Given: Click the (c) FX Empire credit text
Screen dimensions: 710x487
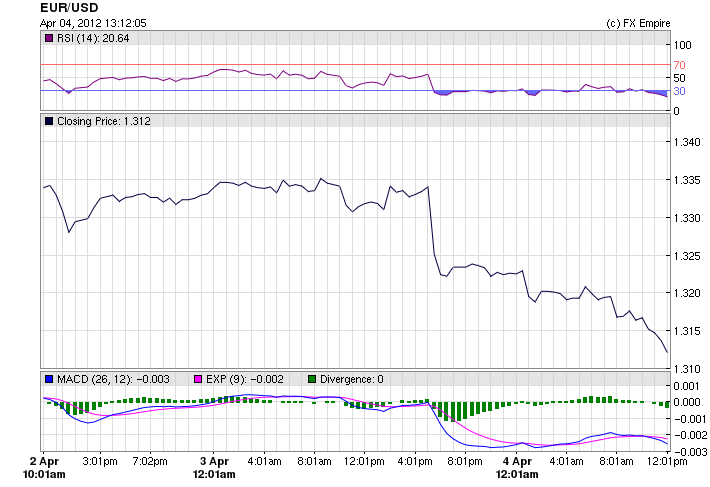Looking at the screenshot, I should (638, 23).
